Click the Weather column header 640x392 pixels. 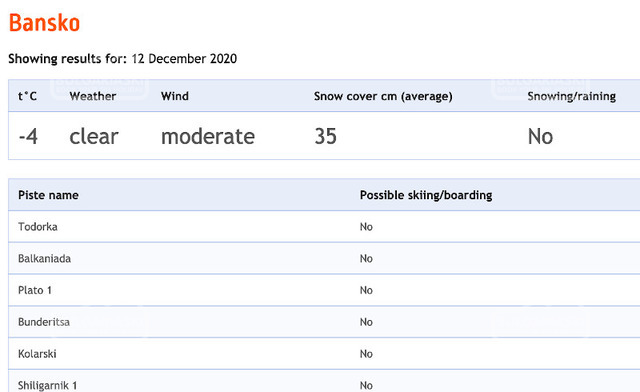93,96
